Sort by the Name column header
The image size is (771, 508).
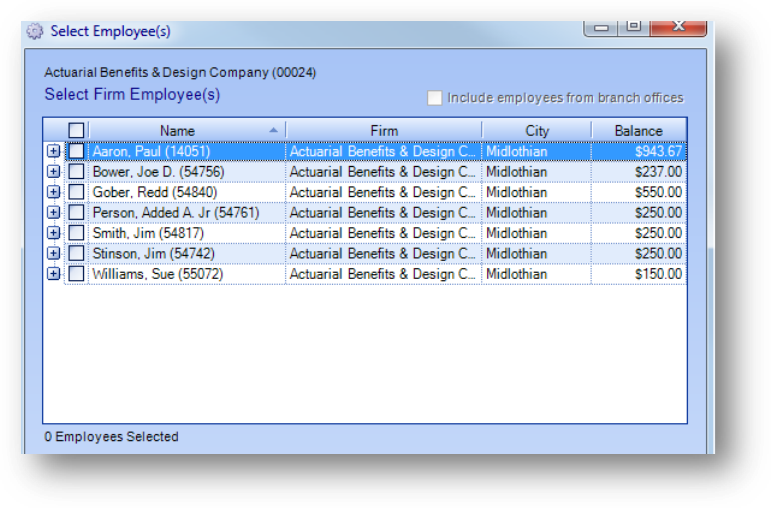187,131
